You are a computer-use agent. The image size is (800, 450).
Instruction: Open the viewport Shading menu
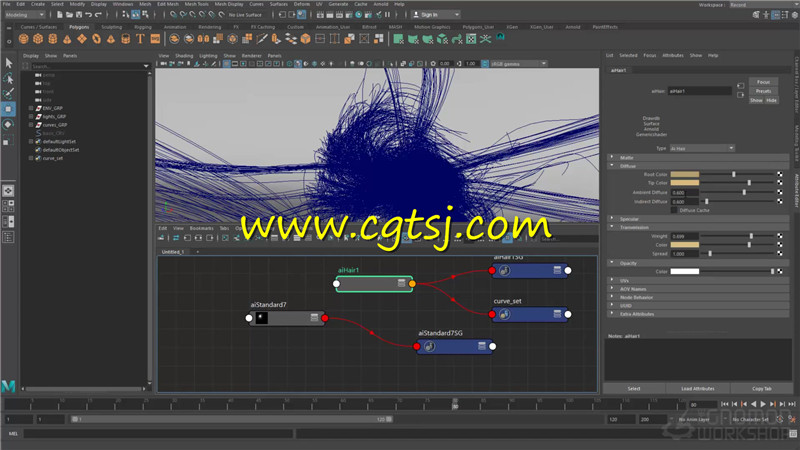coord(184,56)
